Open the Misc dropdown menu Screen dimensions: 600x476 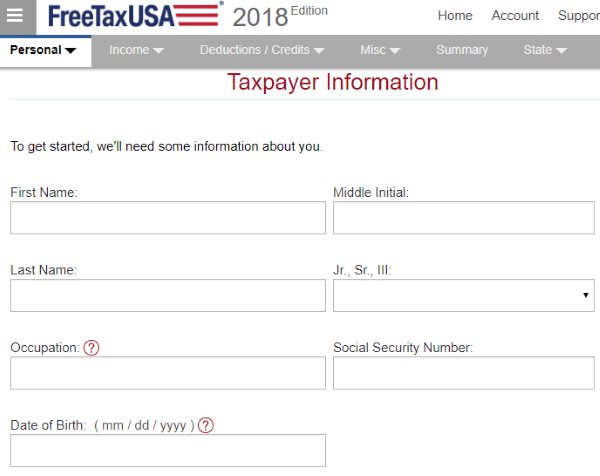[380, 50]
